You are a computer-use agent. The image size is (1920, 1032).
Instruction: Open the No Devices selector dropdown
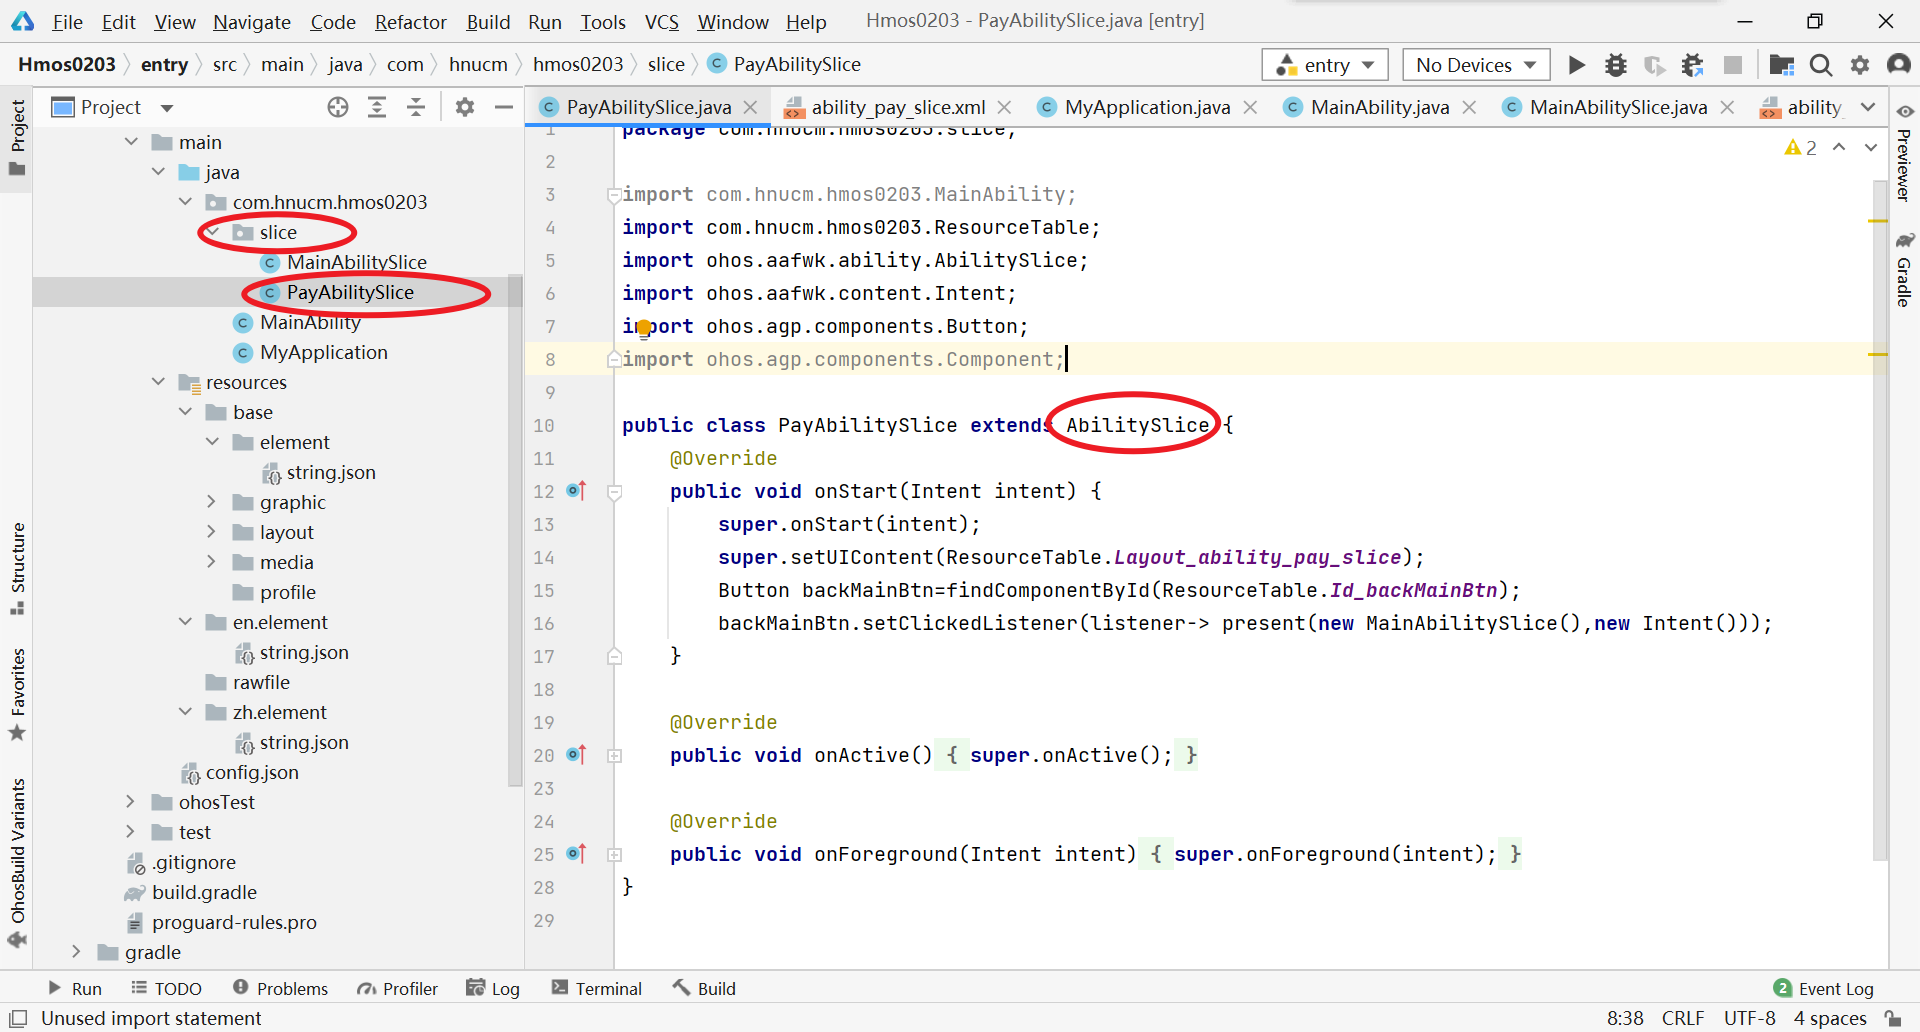[x=1476, y=65]
